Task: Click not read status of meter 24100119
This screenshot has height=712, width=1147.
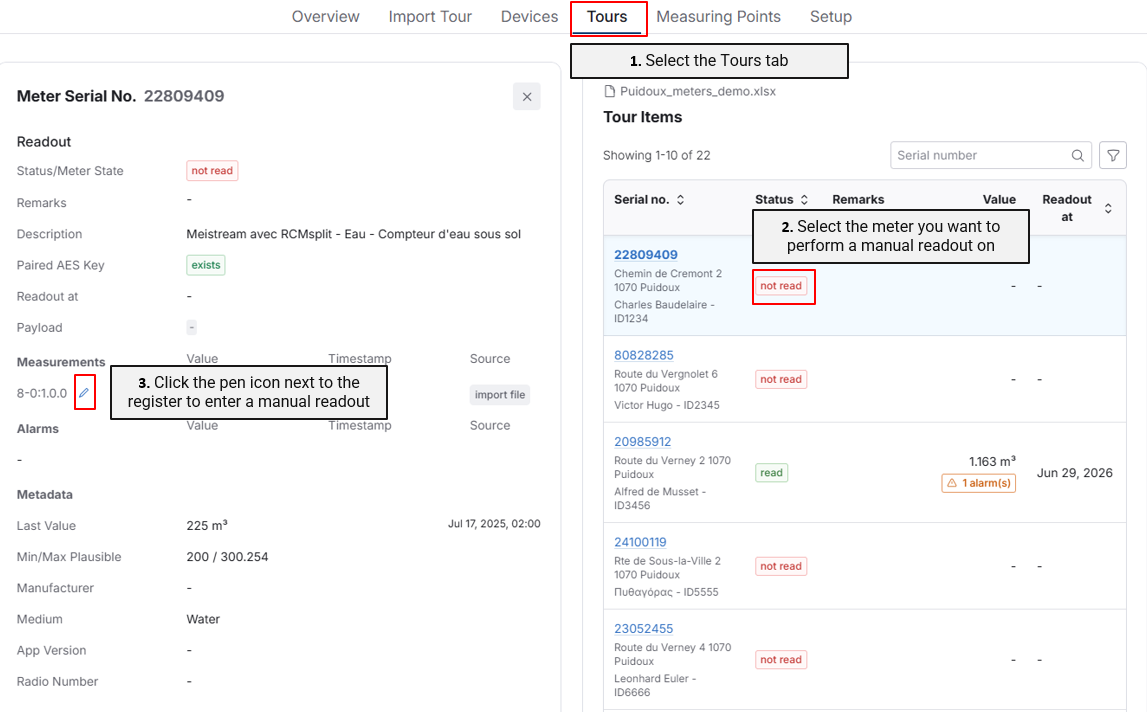Action: click(x=781, y=566)
